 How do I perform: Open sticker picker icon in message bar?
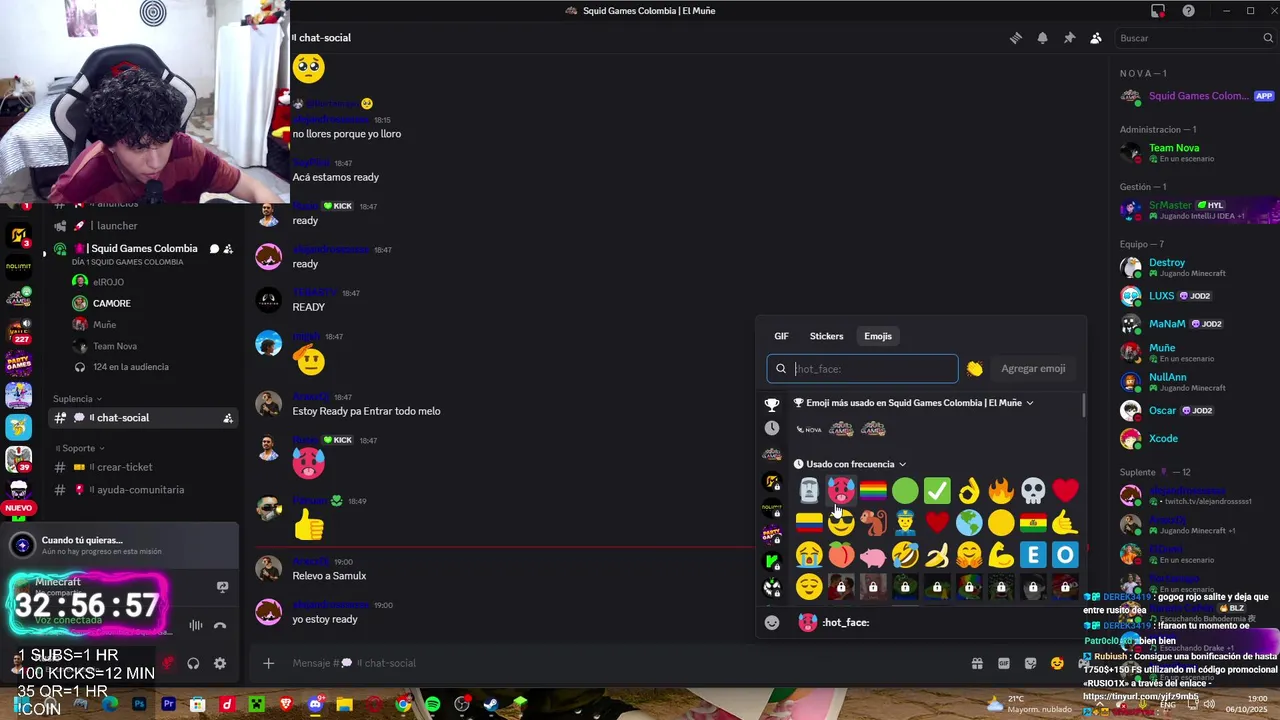[1031, 663]
